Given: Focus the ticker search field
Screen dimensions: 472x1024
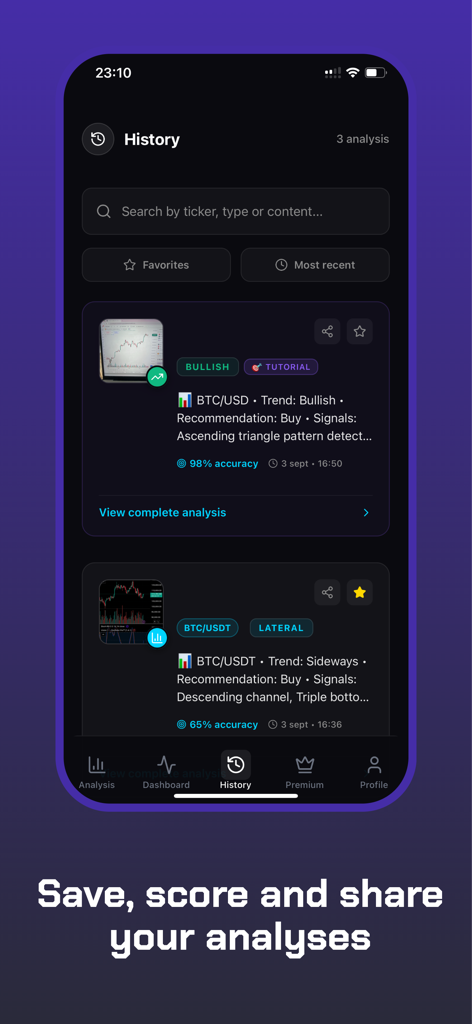Looking at the screenshot, I should [x=236, y=211].
